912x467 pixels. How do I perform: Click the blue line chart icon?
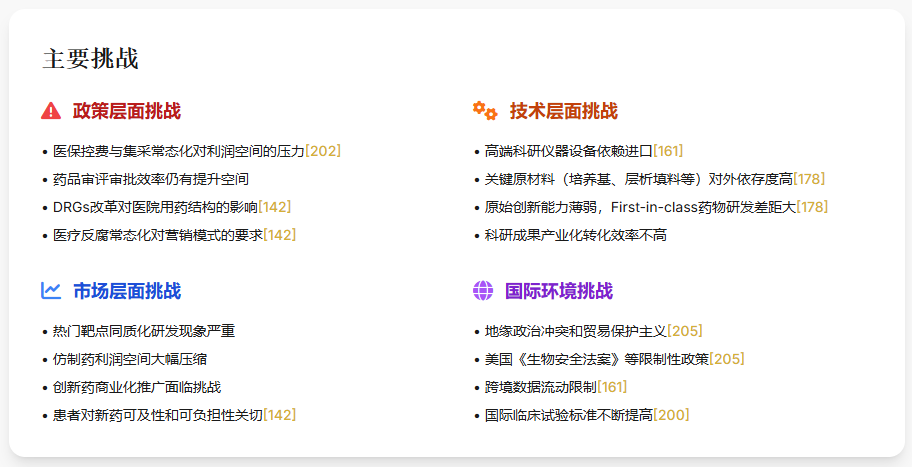coord(51,290)
